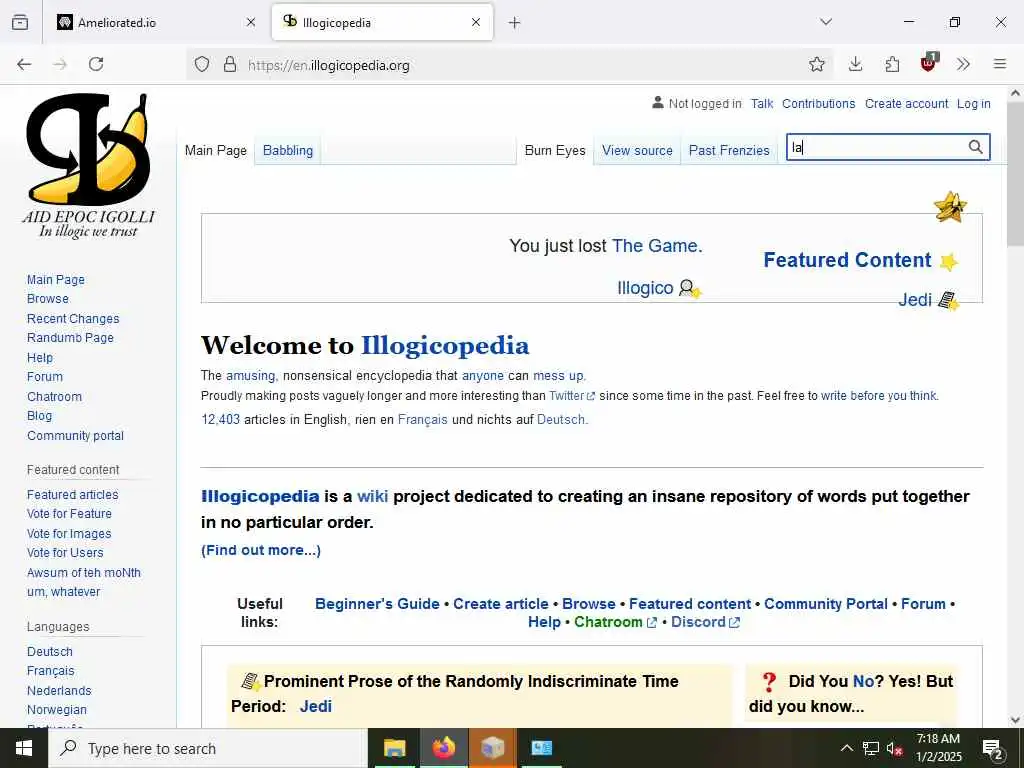Click the Find out more link
Image resolution: width=1024 pixels, height=768 pixels.
click(261, 550)
